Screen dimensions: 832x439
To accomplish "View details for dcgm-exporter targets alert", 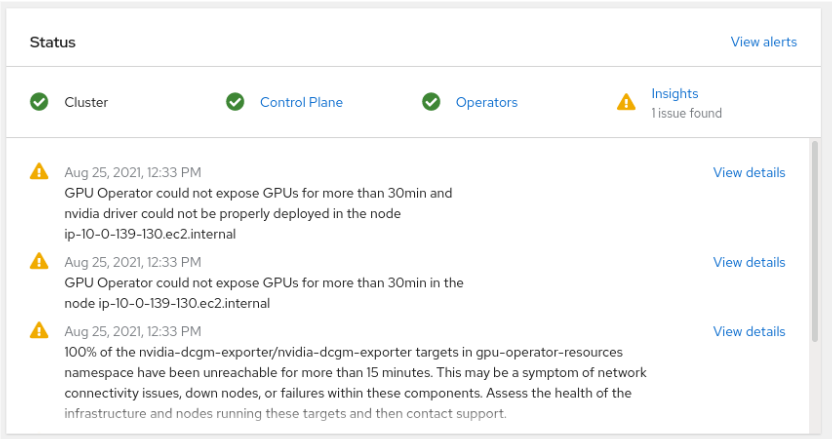I will tap(748, 331).
